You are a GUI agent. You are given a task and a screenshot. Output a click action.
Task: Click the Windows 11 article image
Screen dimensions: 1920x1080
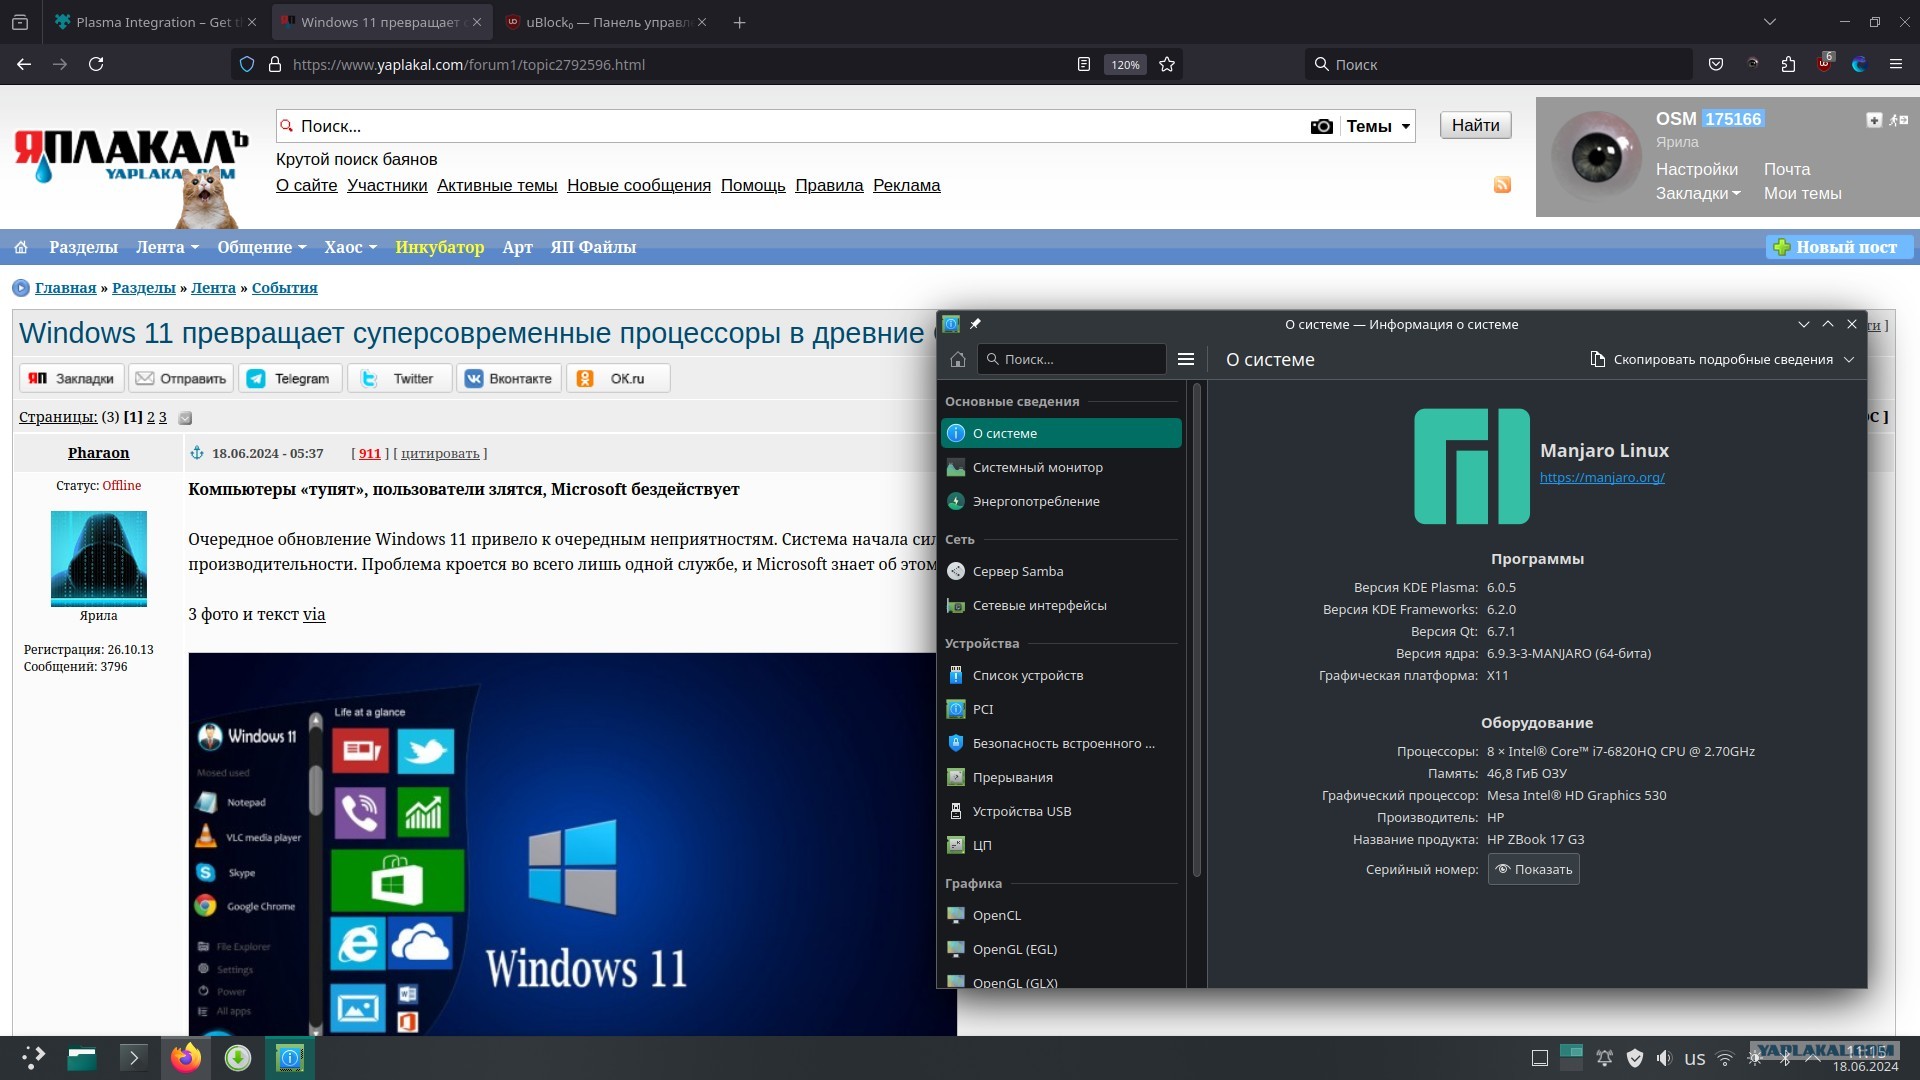(572, 844)
